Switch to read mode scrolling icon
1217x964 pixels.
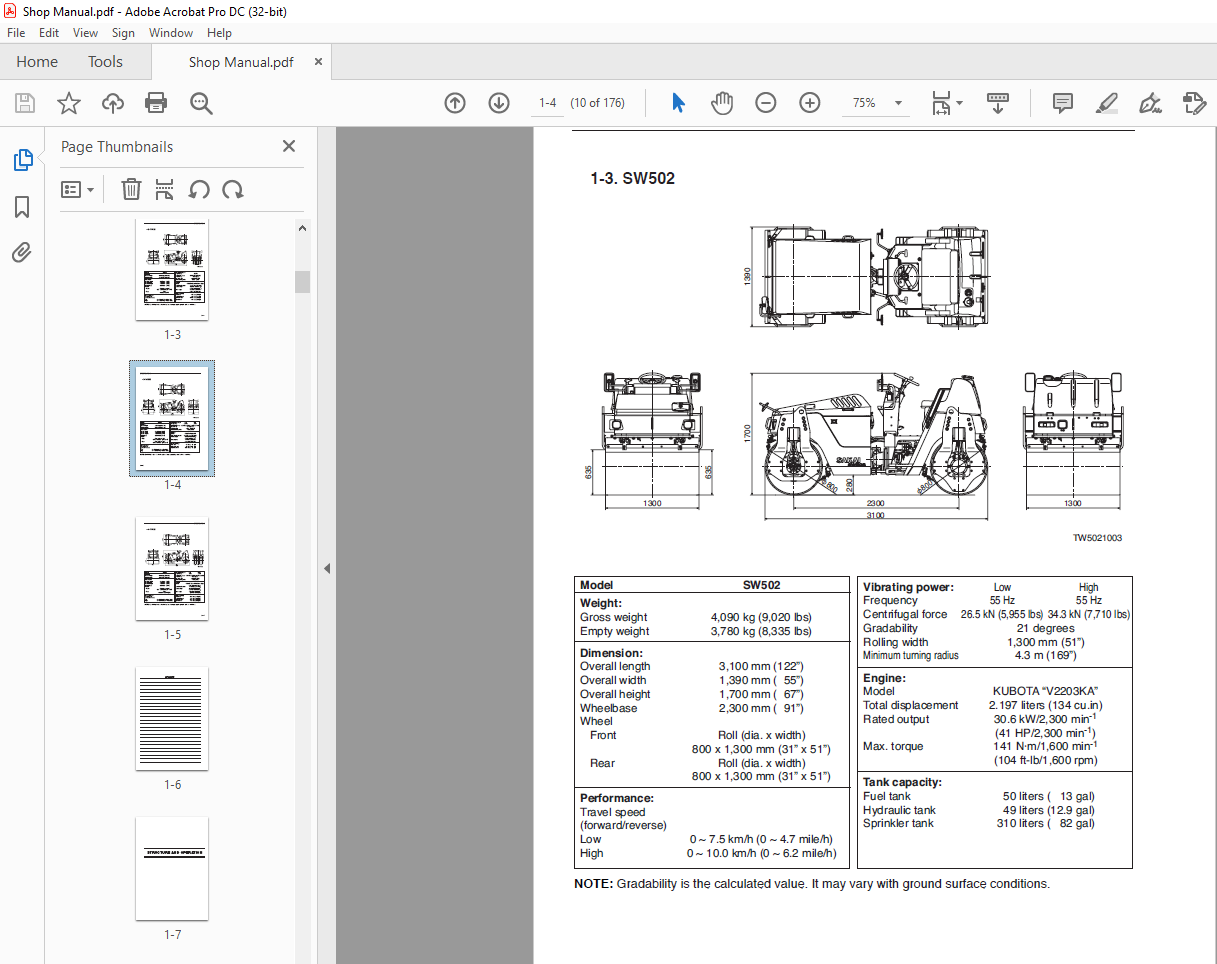pos(998,103)
